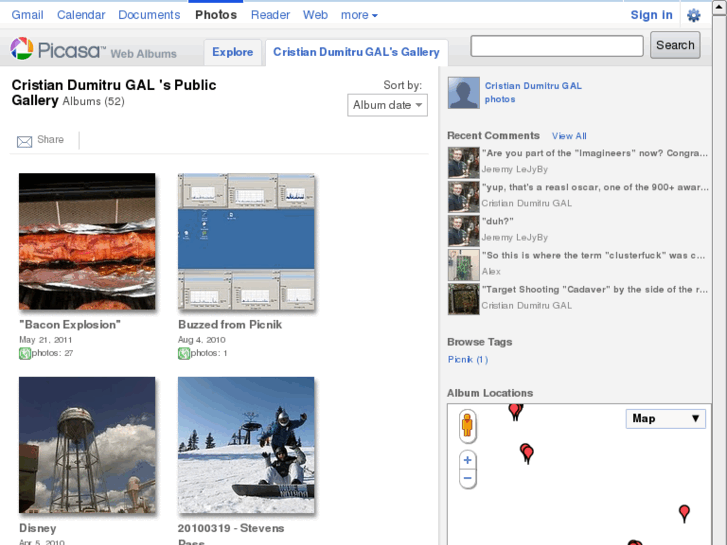Open the settings gear icon
The height and width of the screenshot is (545, 727).
[x=693, y=15]
